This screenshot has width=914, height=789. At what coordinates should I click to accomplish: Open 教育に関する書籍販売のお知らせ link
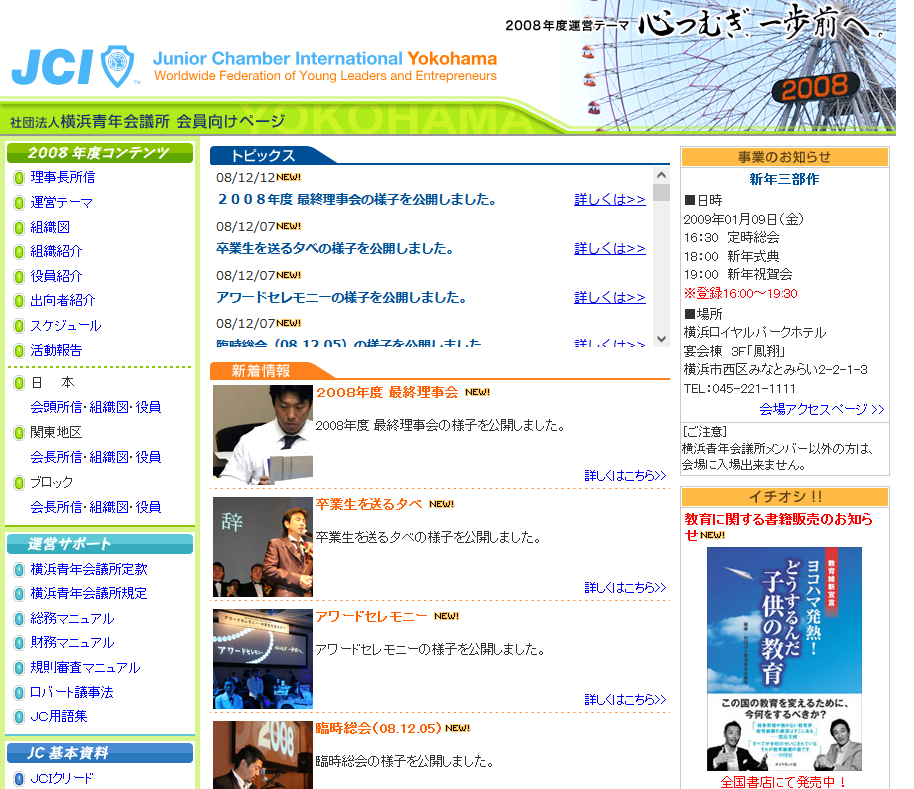(x=778, y=526)
